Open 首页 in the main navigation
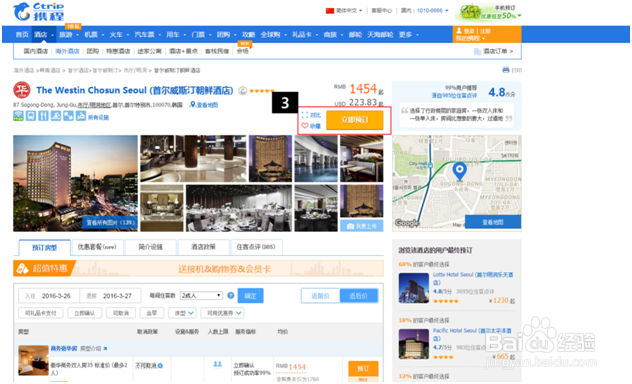Image resolution: width=632 pixels, height=384 pixels. point(22,35)
